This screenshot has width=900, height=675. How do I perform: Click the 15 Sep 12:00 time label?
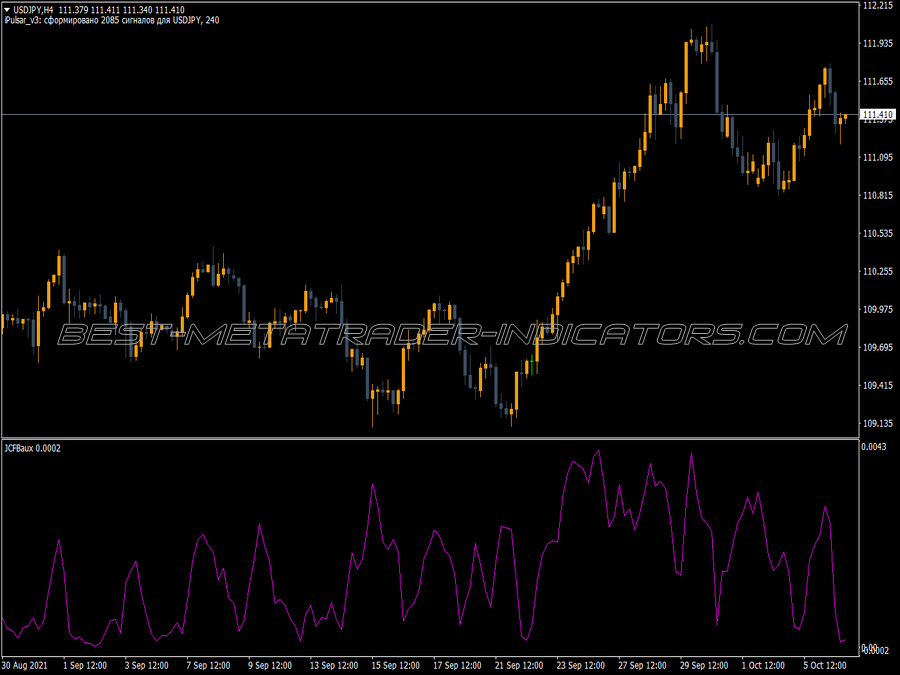click(395, 666)
